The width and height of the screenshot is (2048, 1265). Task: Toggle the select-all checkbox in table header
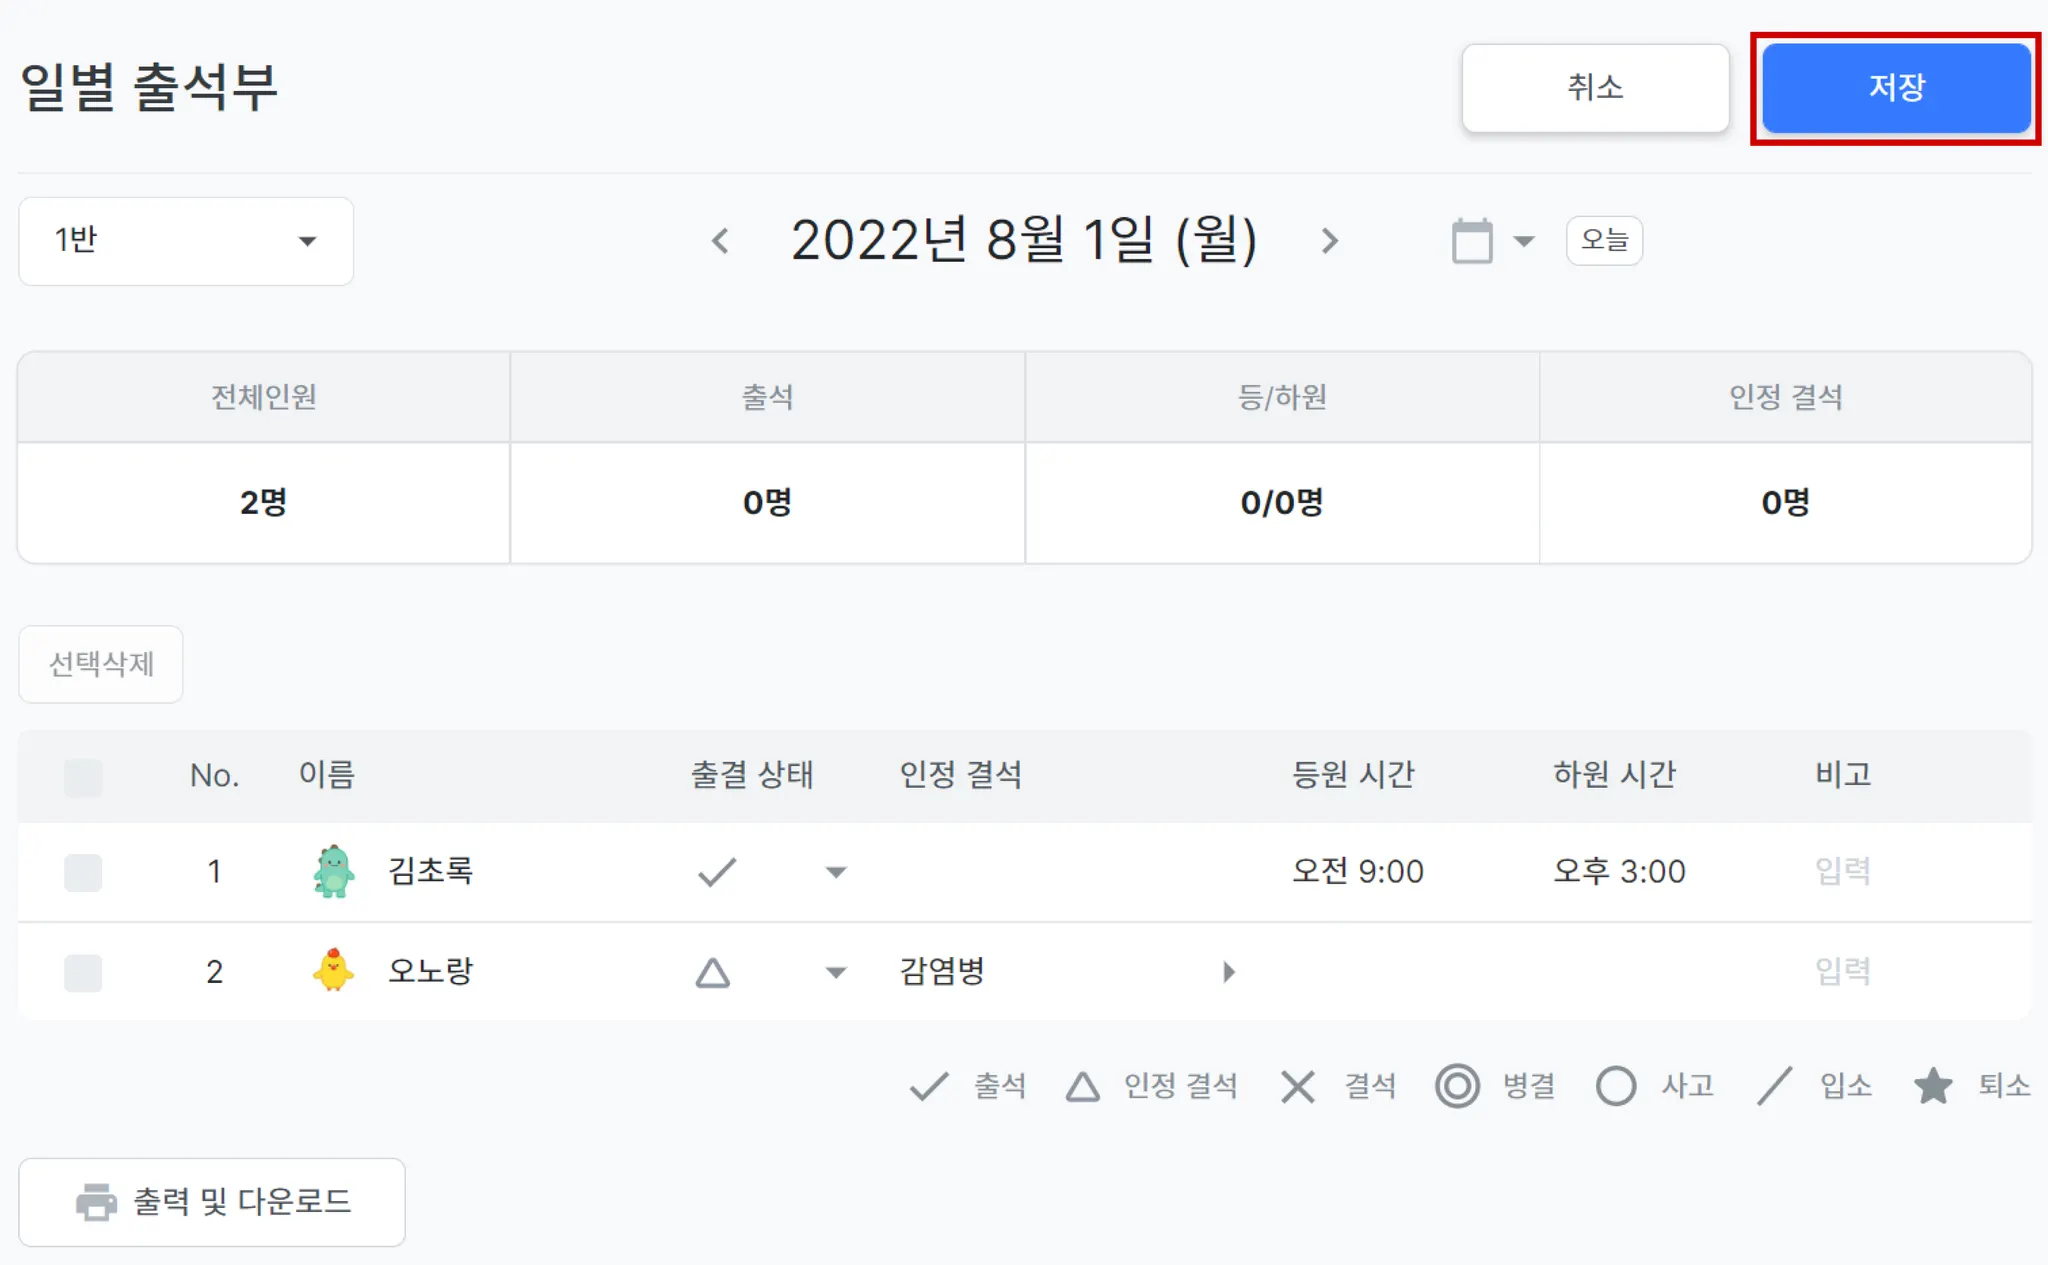tap(83, 777)
